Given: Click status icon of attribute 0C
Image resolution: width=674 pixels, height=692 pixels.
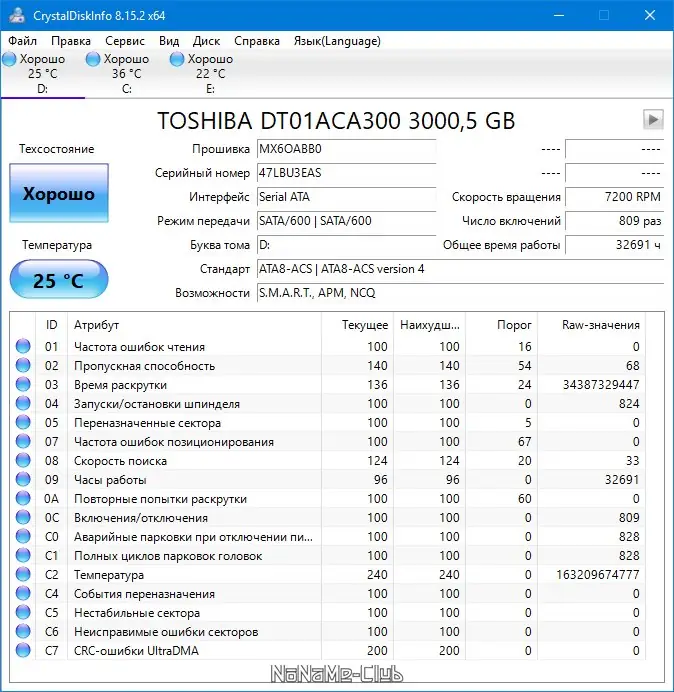Looking at the screenshot, I should (x=23, y=517).
